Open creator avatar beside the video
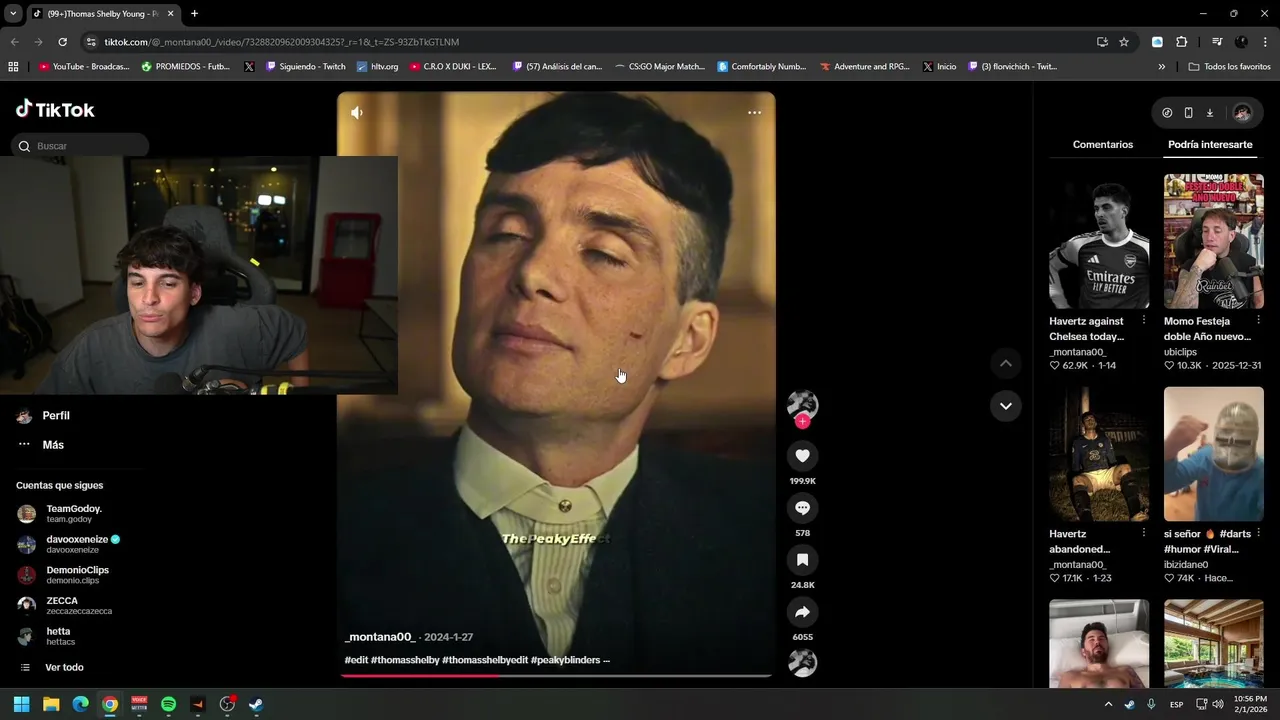Screen dimensions: 1280x720 [802, 404]
